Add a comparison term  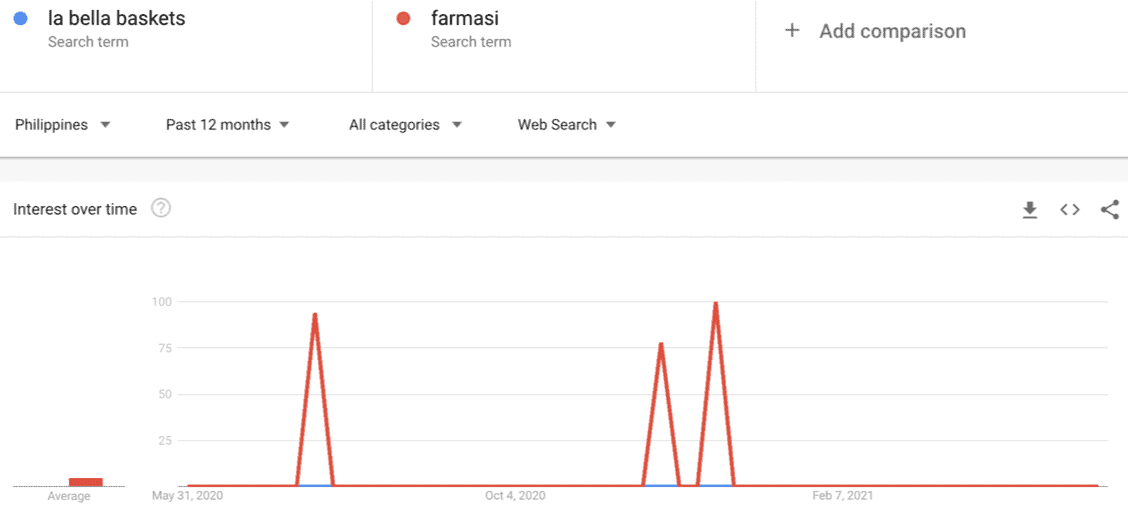coord(892,31)
